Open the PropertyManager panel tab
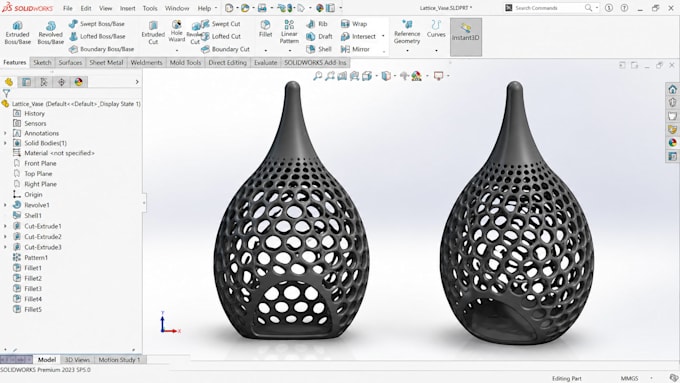Viewport: 680px width, 383px height. coord(26,82)
